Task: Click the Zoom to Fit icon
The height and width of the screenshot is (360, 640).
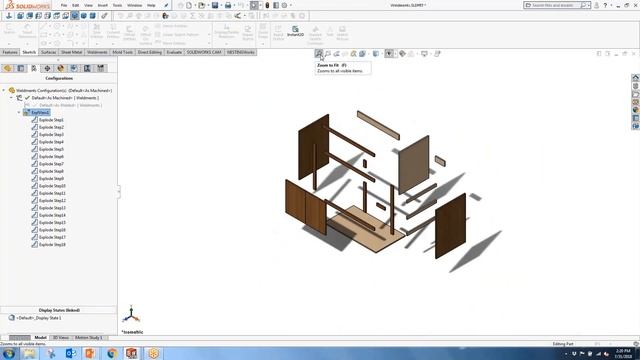Action: (319, 53)
